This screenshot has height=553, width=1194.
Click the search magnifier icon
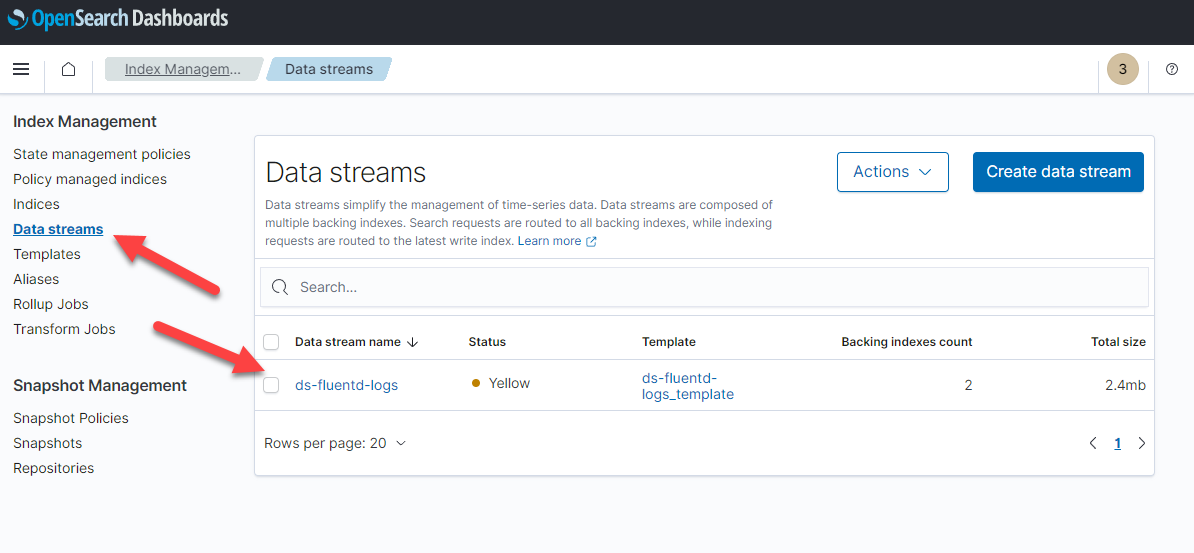280,287
